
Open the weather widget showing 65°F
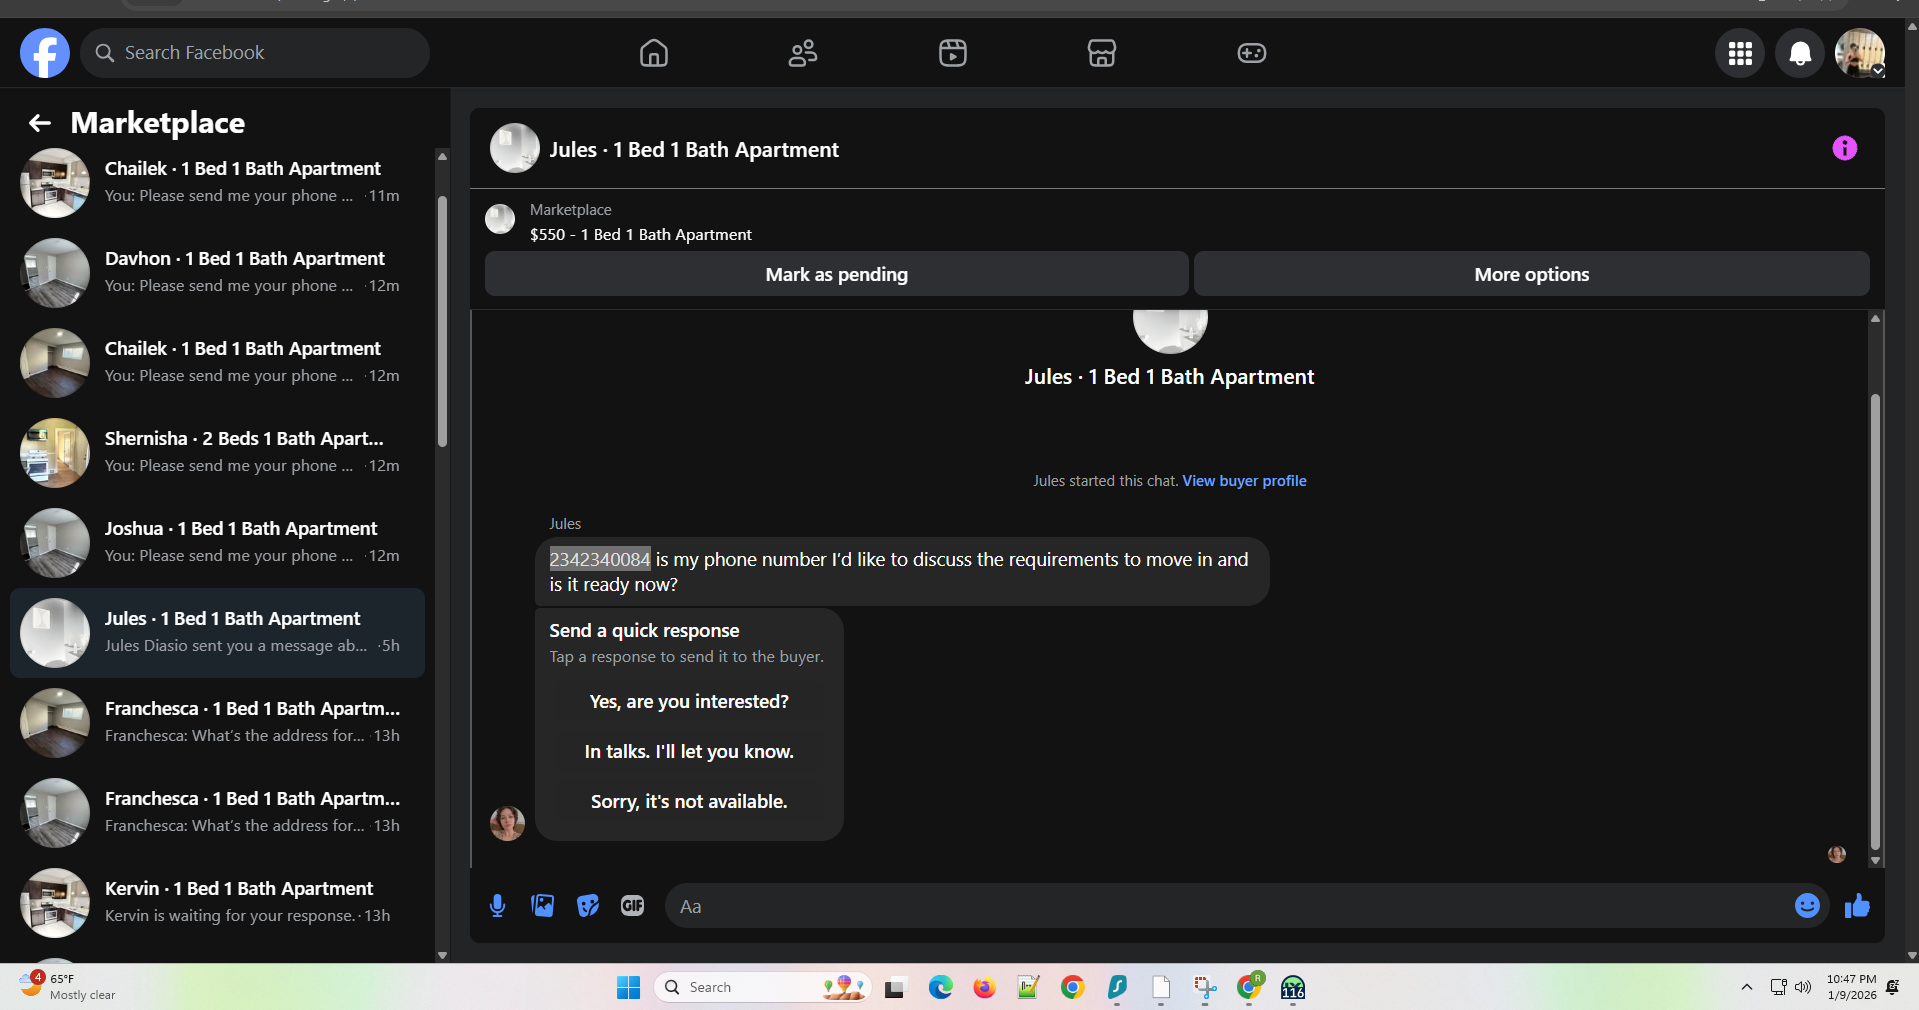[68, 987]
